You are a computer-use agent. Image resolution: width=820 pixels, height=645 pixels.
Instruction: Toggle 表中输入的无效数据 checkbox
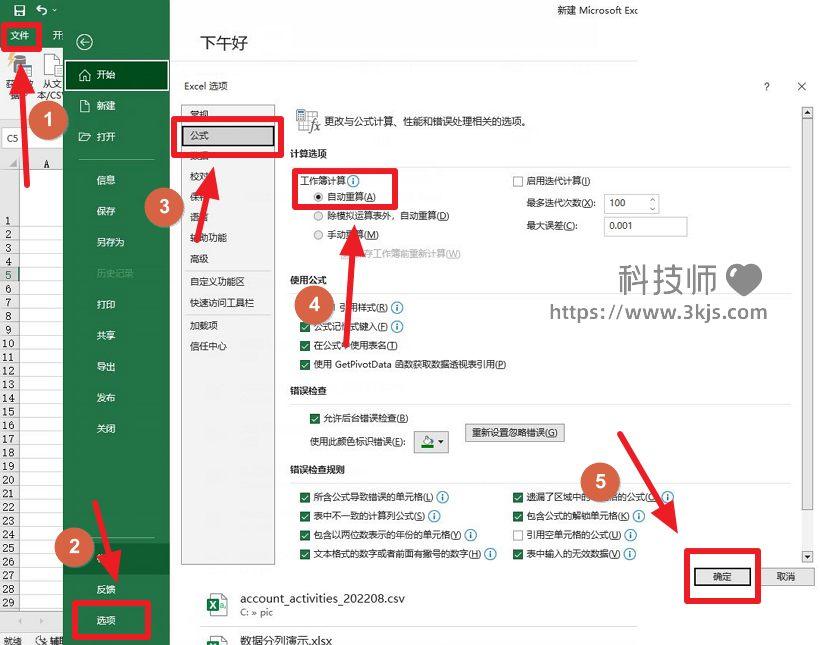[x=518, y=554]
